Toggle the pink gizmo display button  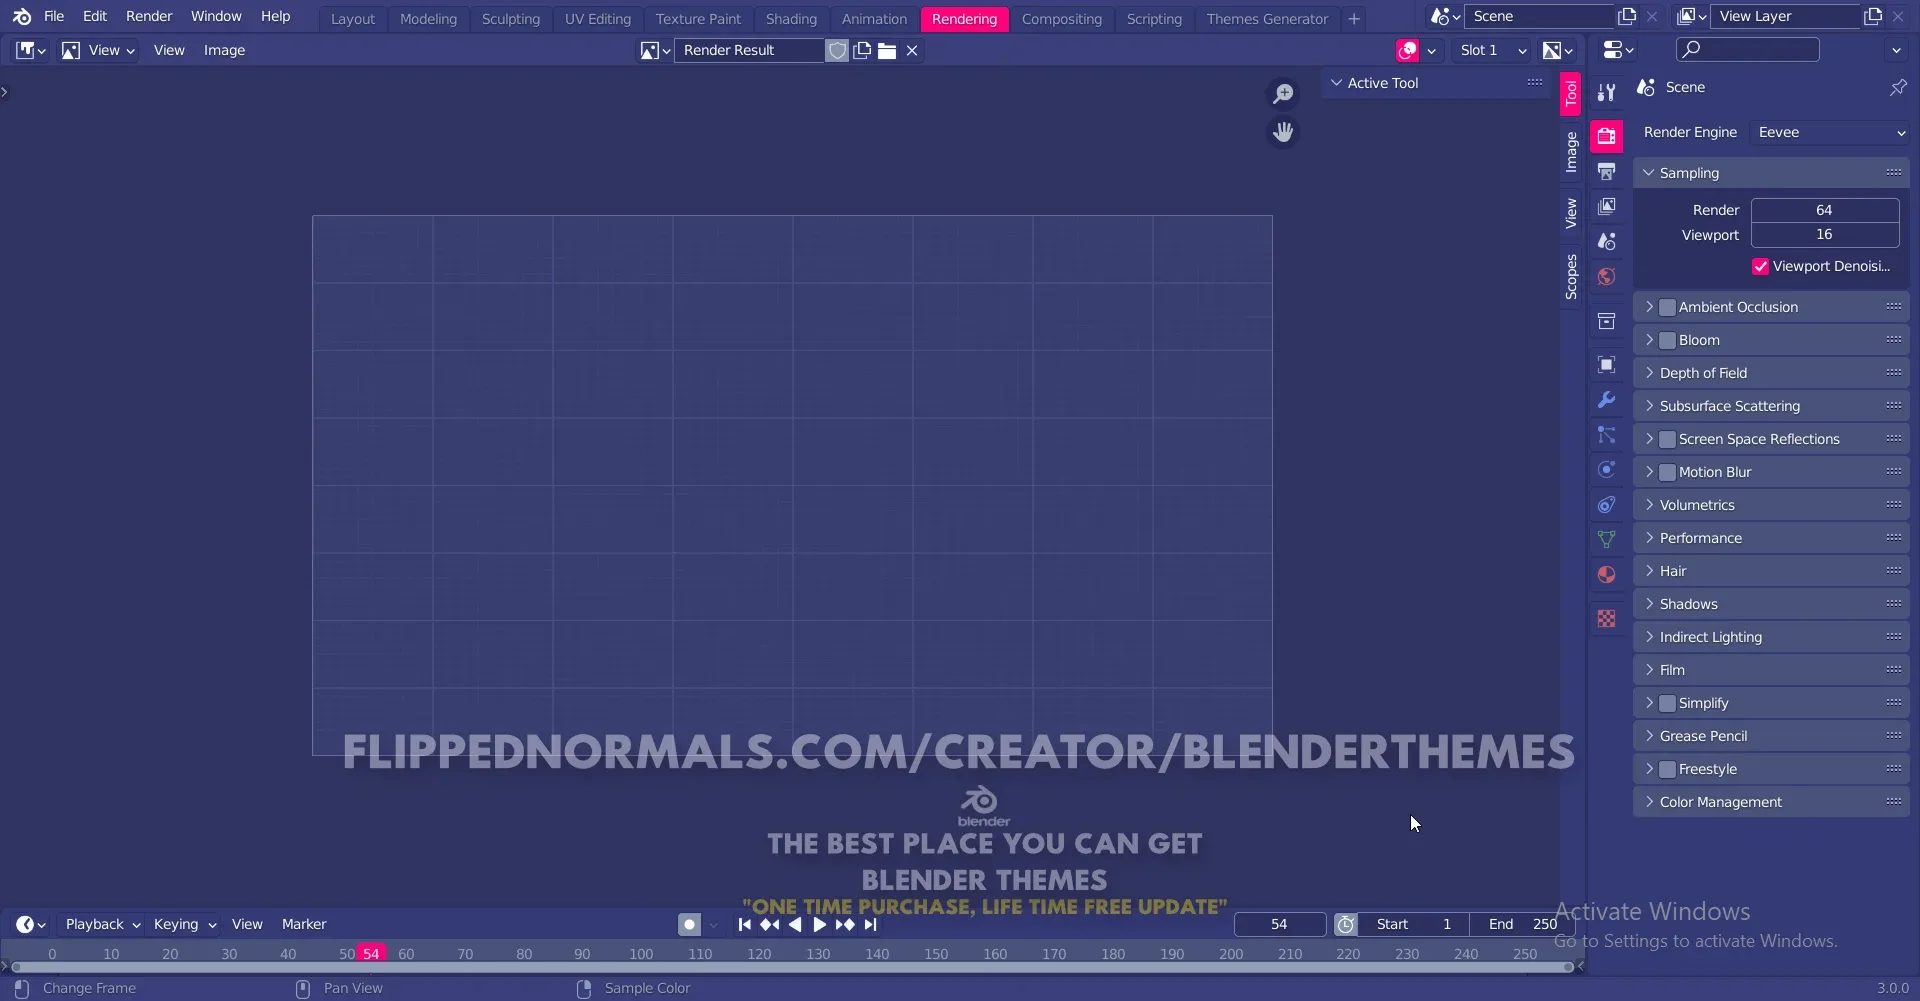(x=1408, y=50)
